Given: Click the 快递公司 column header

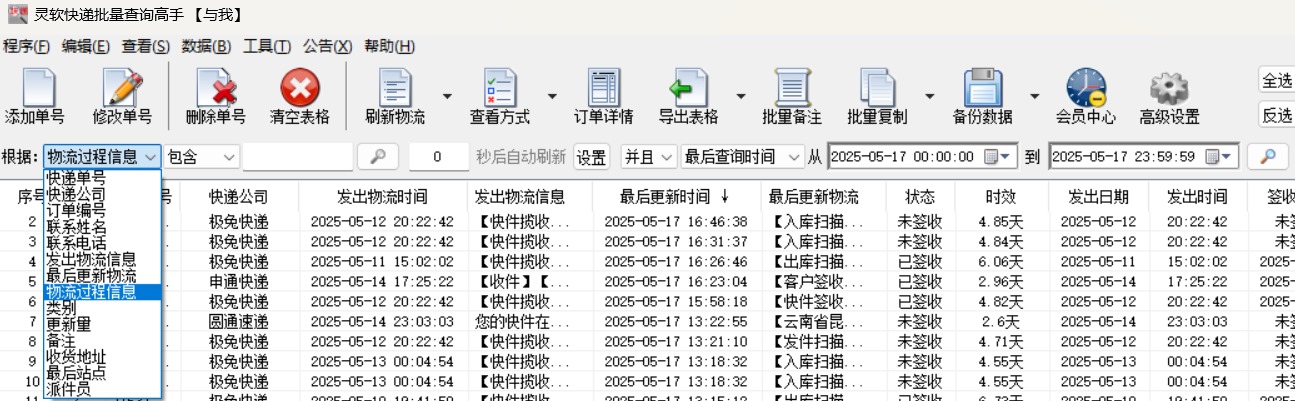Looking at the screenshot, I should (x=238, y=196).
